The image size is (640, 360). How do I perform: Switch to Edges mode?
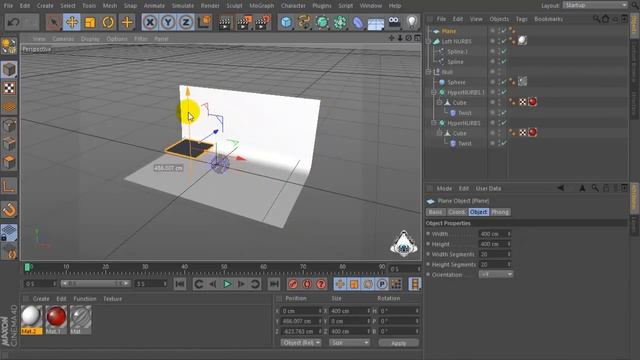tap(9, 144)
